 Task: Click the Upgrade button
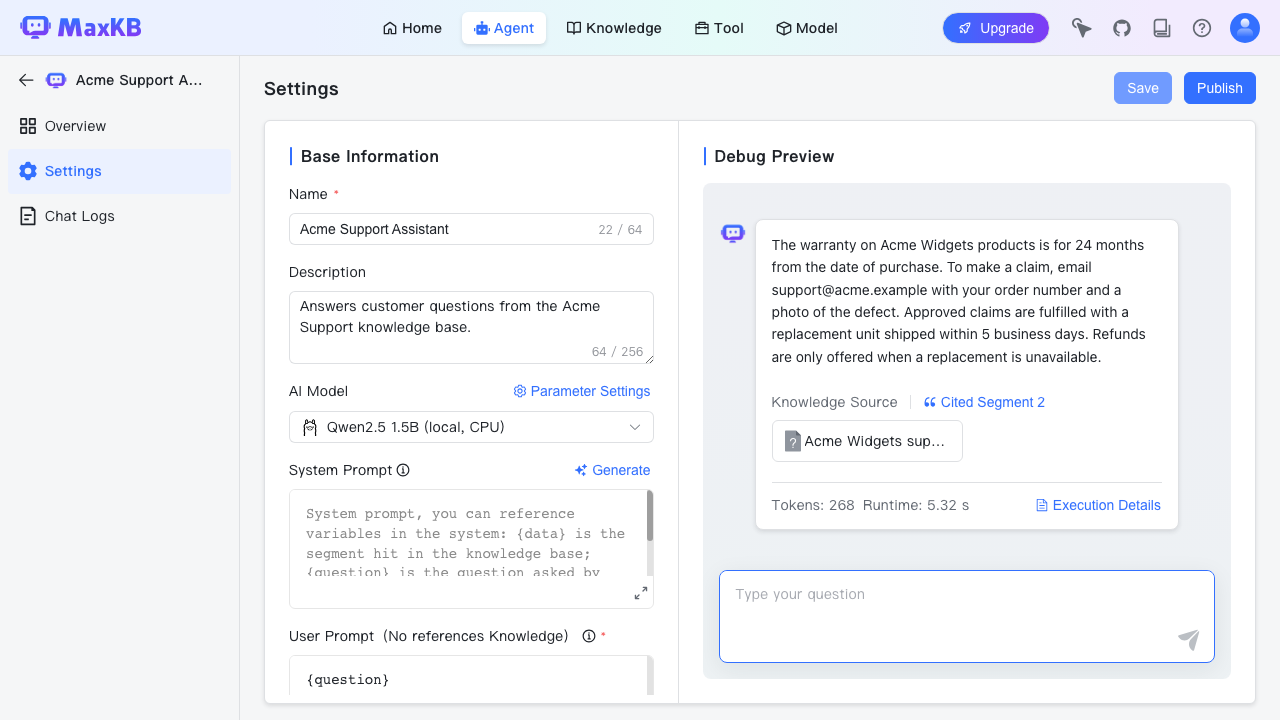[996, 28]
